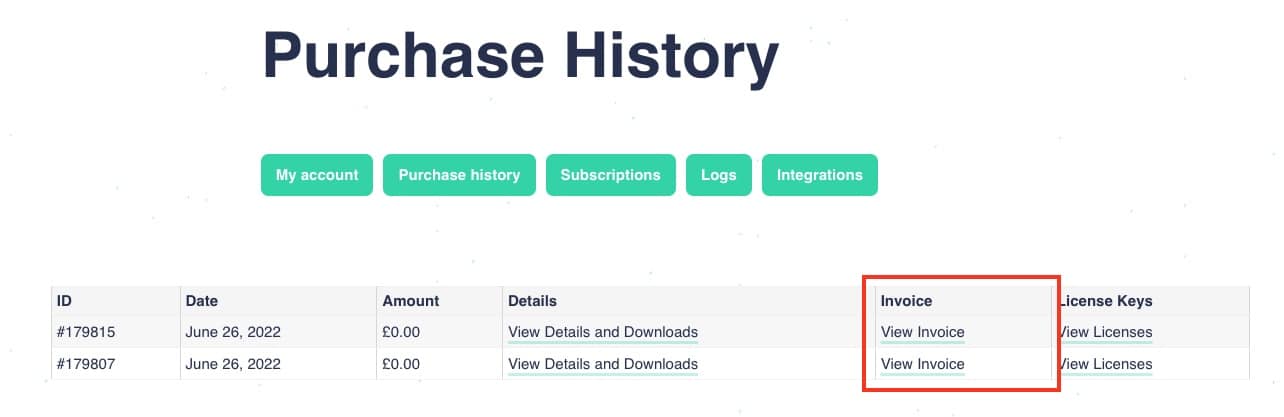
Task: View Licenses for order #179815
Action: (1106, 332)
